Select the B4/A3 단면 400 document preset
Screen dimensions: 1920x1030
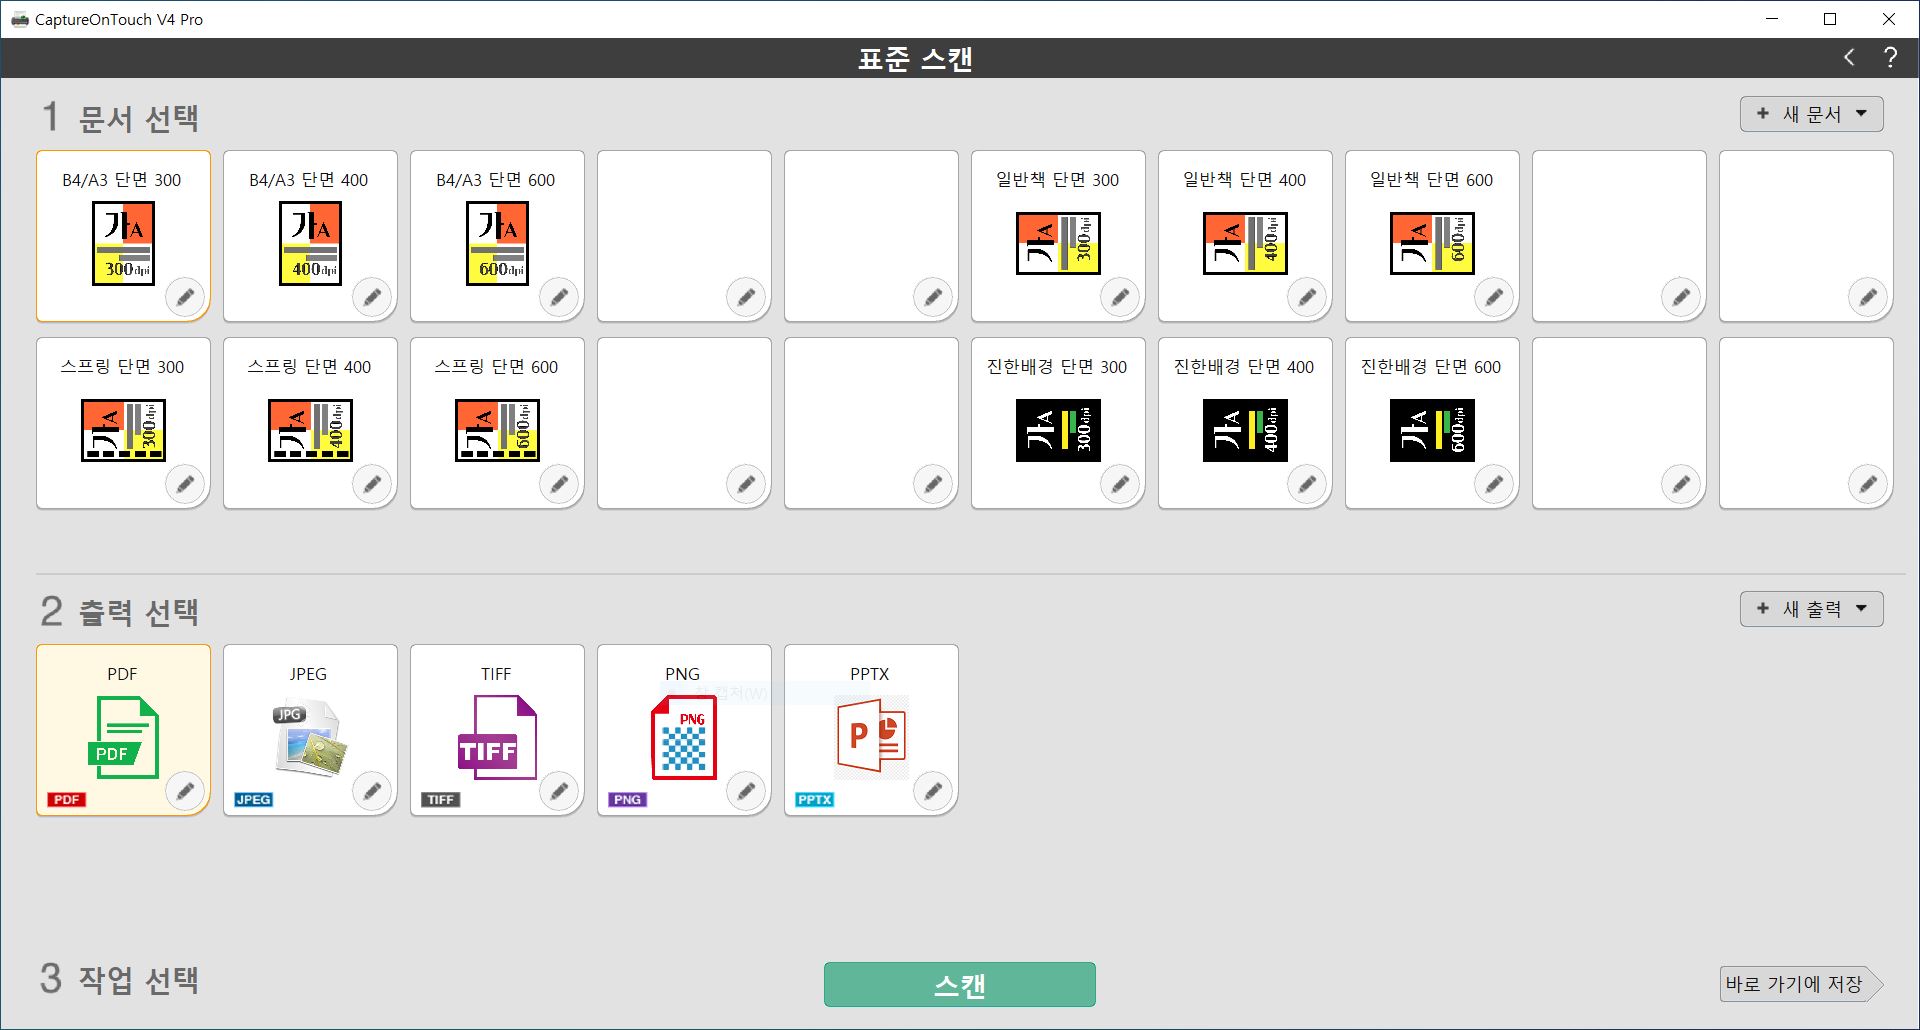309,235
